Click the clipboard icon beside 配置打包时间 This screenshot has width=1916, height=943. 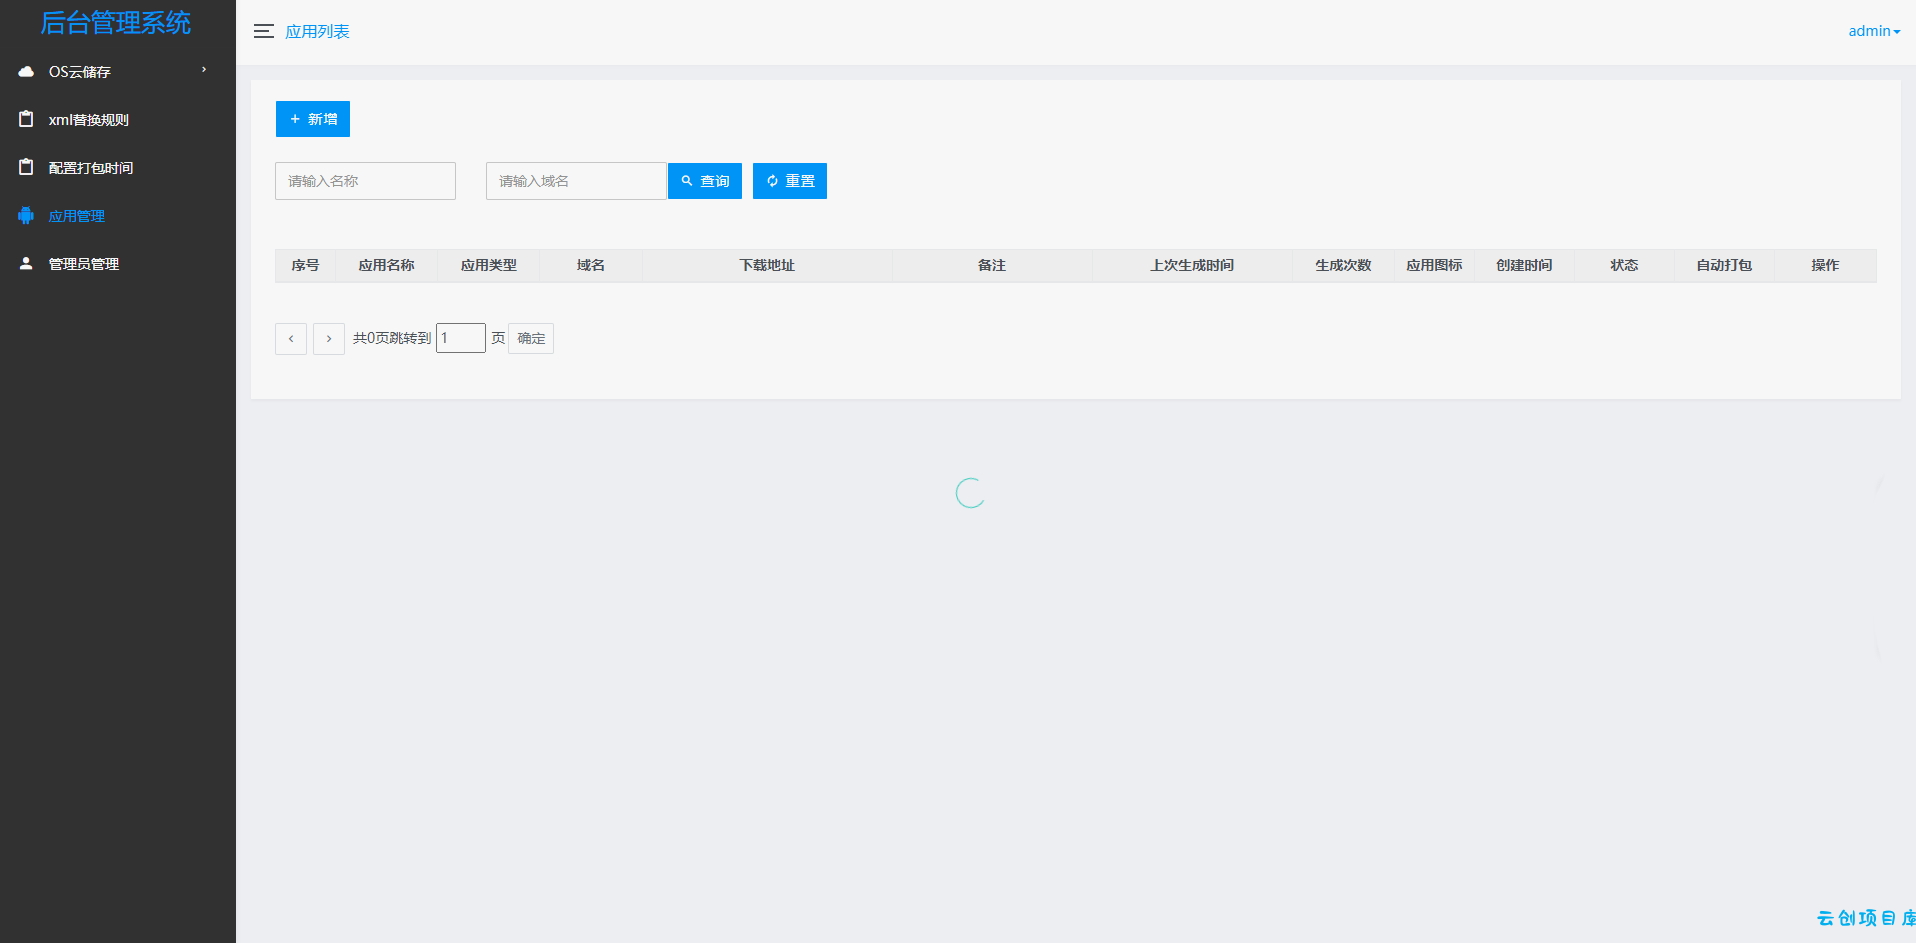(26, 167)
